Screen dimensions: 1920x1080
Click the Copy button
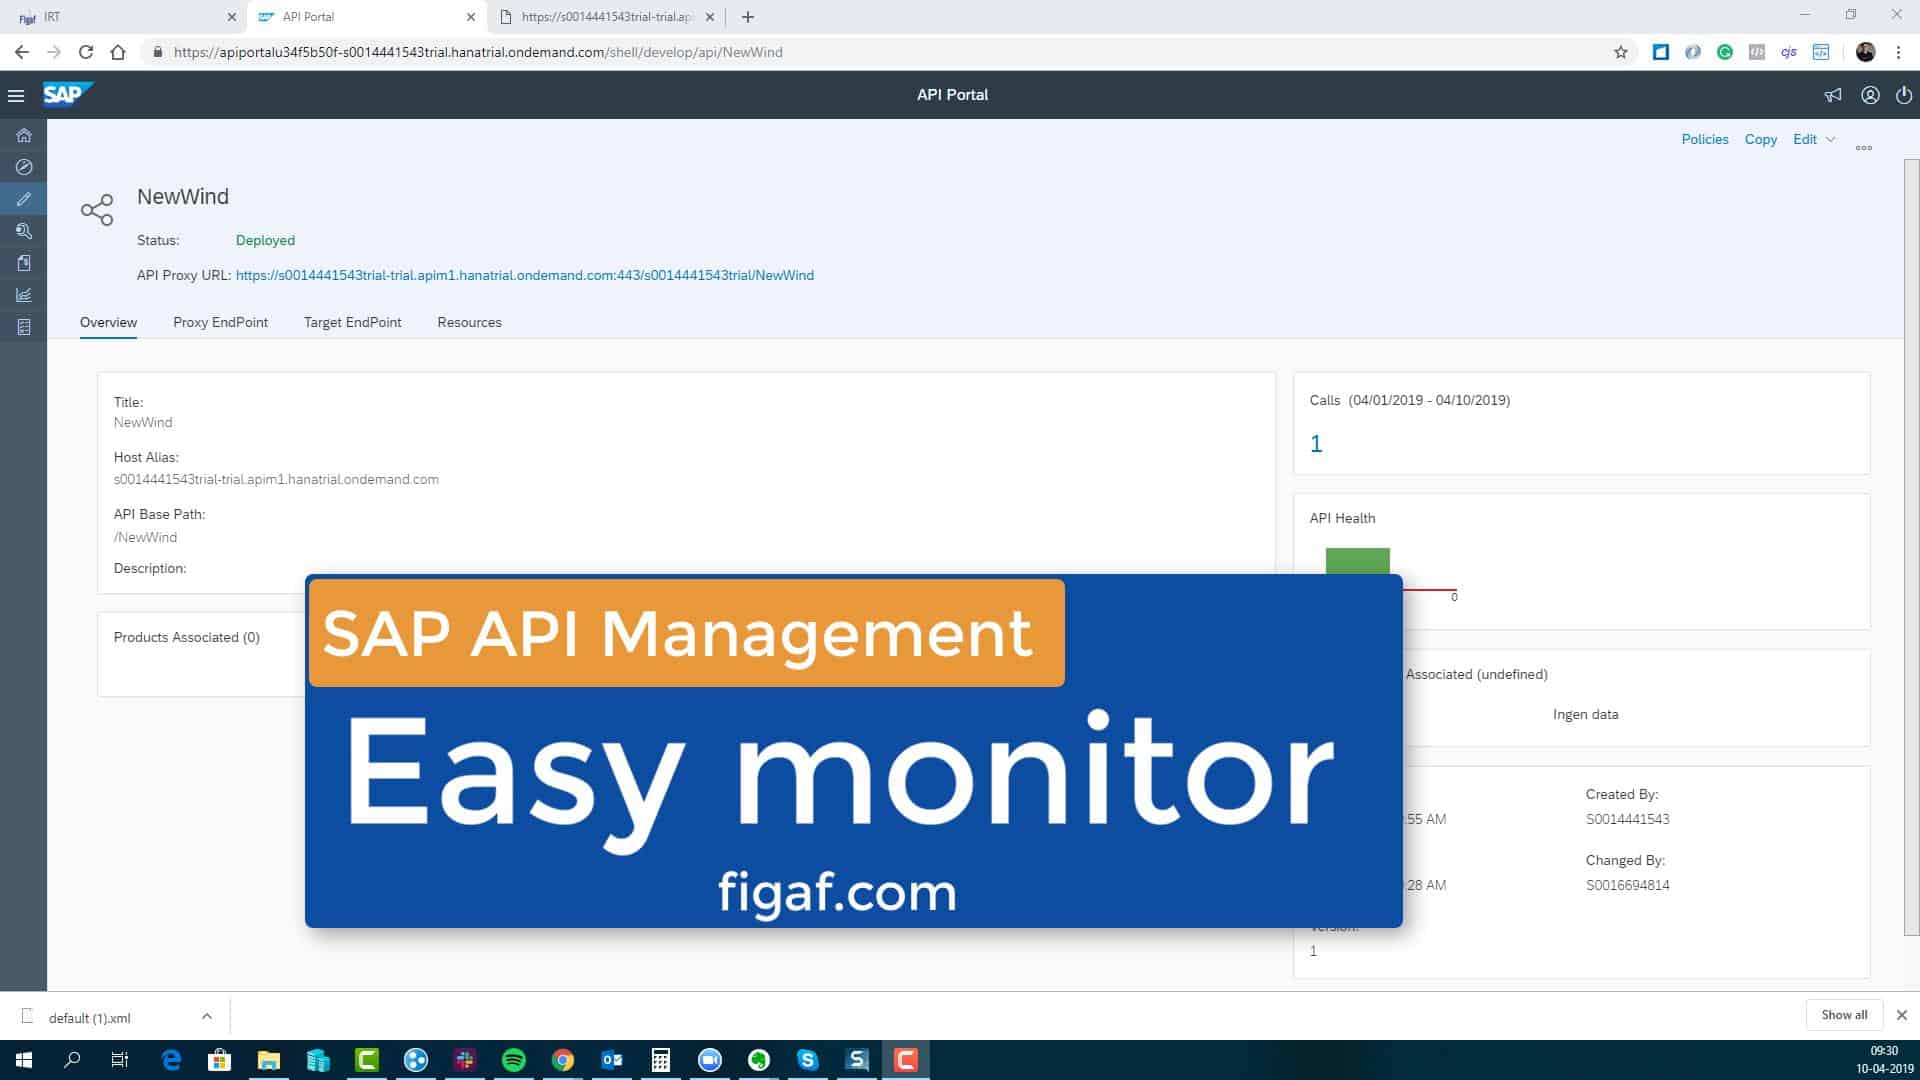click(x=1760, y=139)
